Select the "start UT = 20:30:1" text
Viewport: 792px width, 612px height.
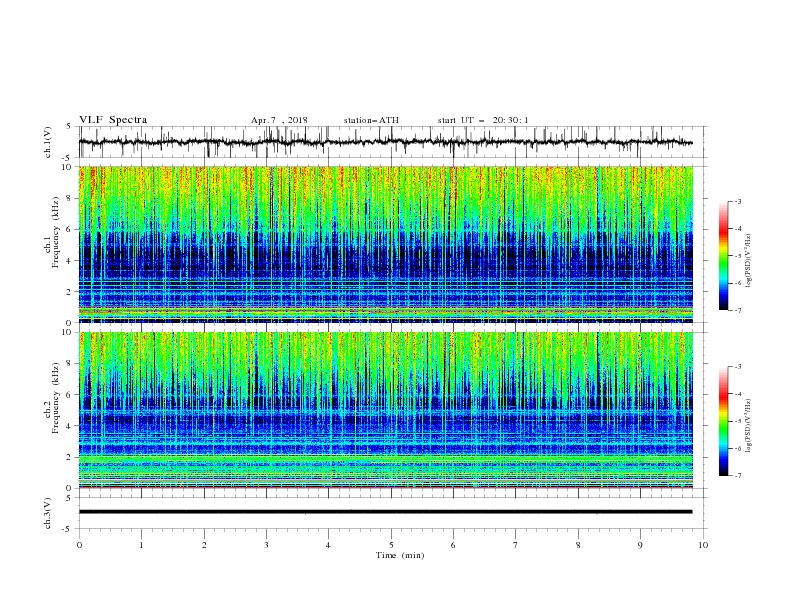click(483, 120)
